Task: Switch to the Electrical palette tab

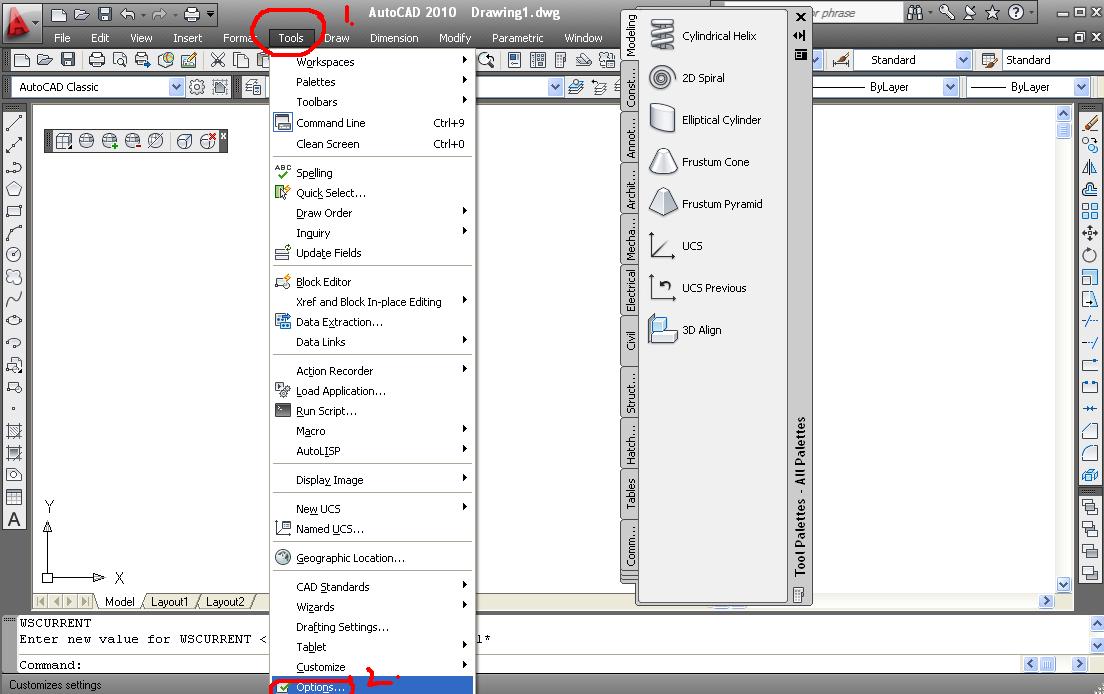Action: [x=631, y=289]
